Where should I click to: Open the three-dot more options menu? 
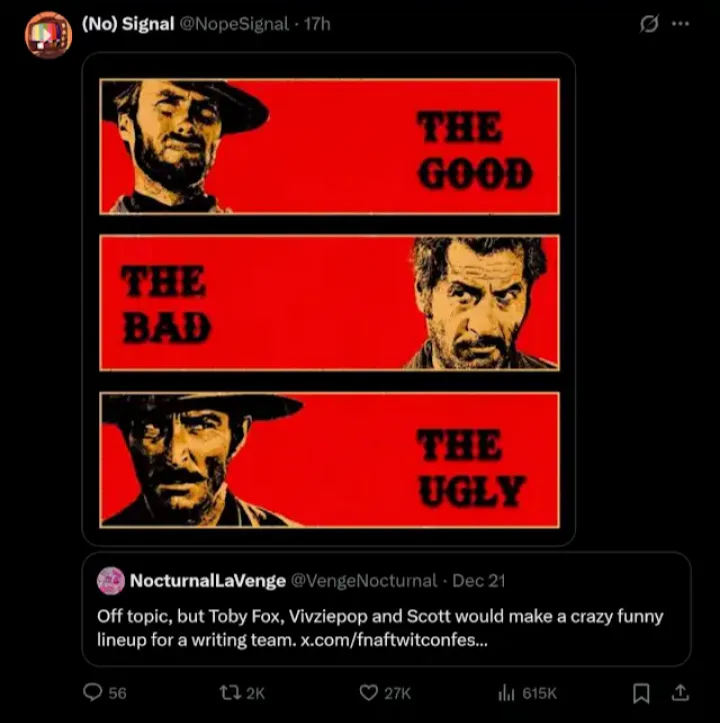681,25
